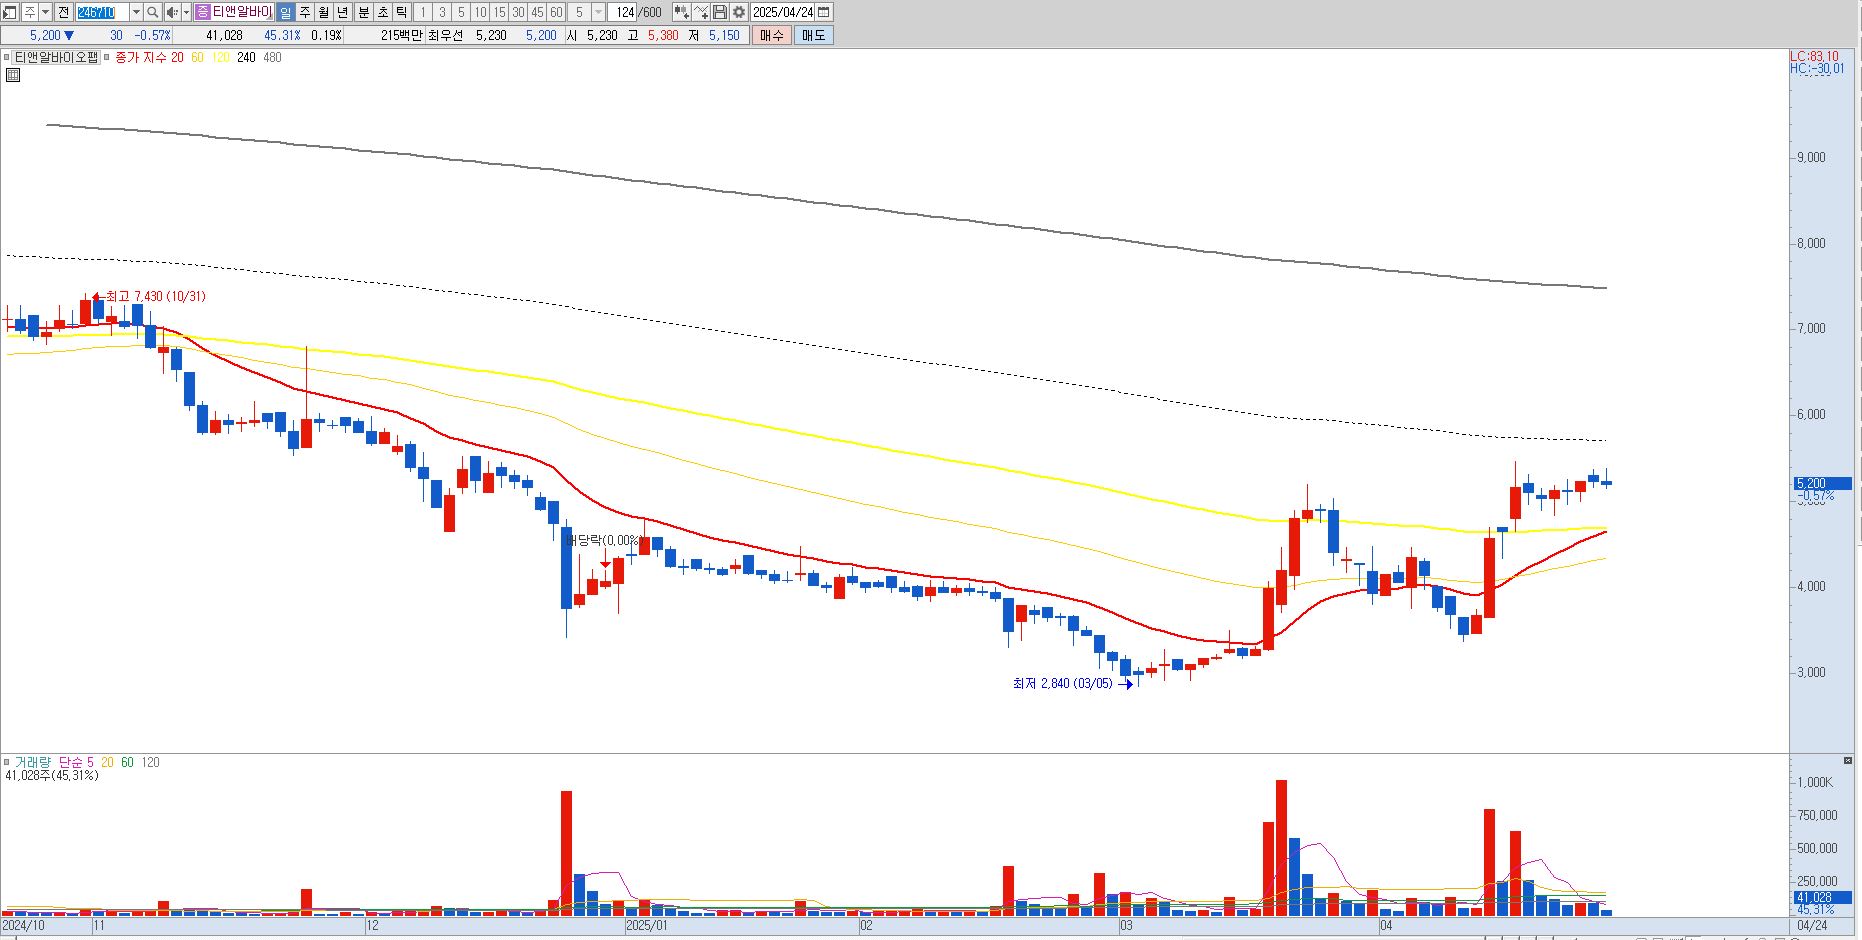
Task: Choose the 60 interval preset button
Action: [556, 12]
